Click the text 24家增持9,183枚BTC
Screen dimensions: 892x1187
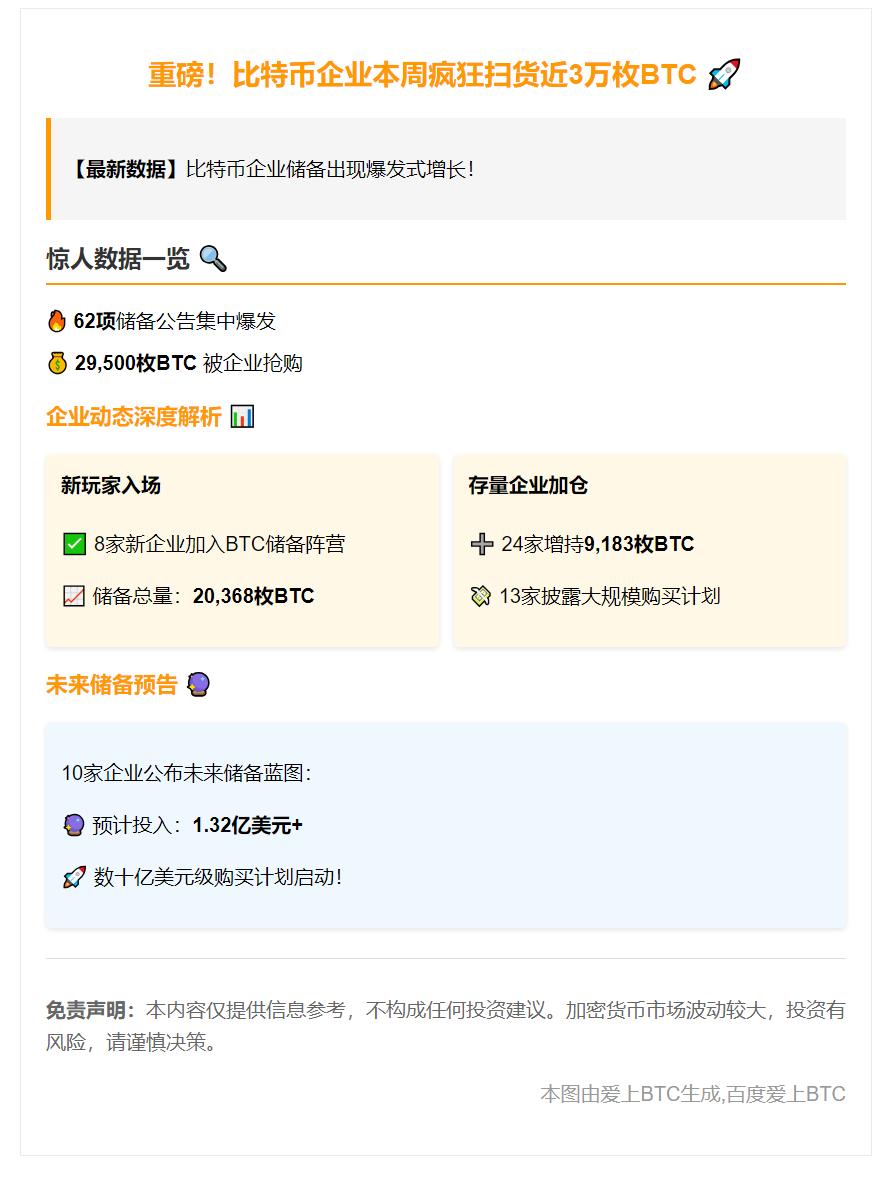597,544
